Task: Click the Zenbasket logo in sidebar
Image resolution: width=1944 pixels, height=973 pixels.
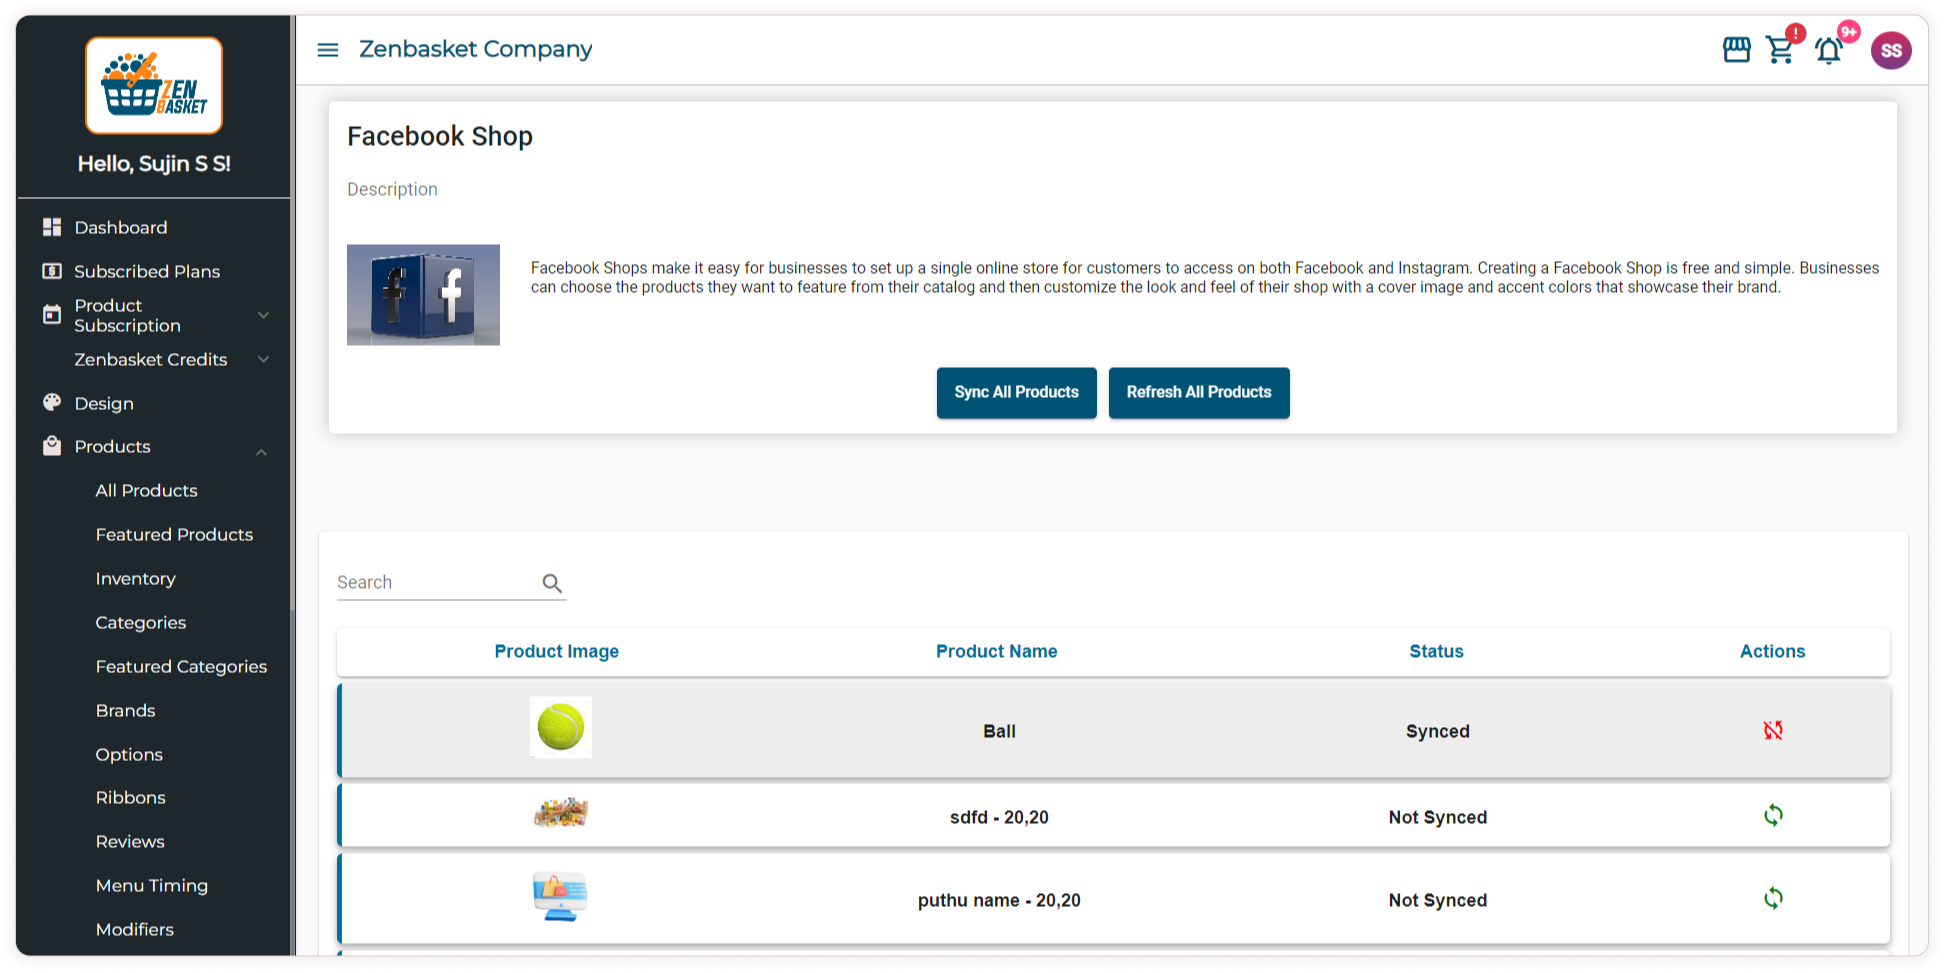Action: 154,86
